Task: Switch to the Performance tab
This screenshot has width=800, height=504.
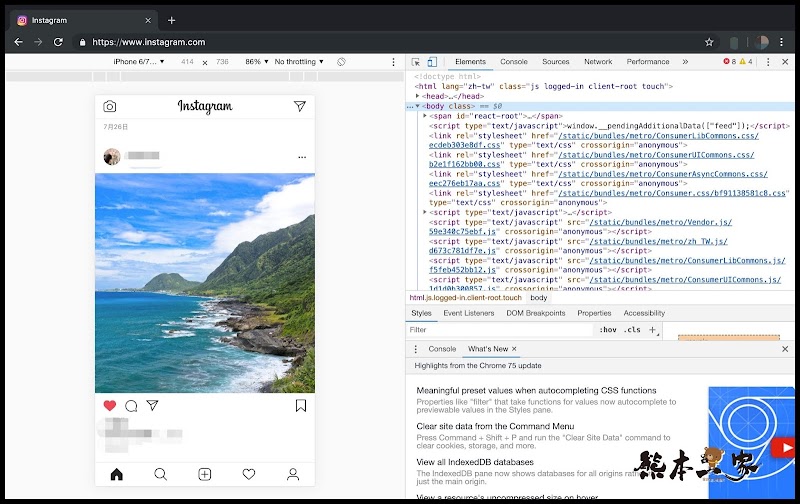Action: pos(648,62)
